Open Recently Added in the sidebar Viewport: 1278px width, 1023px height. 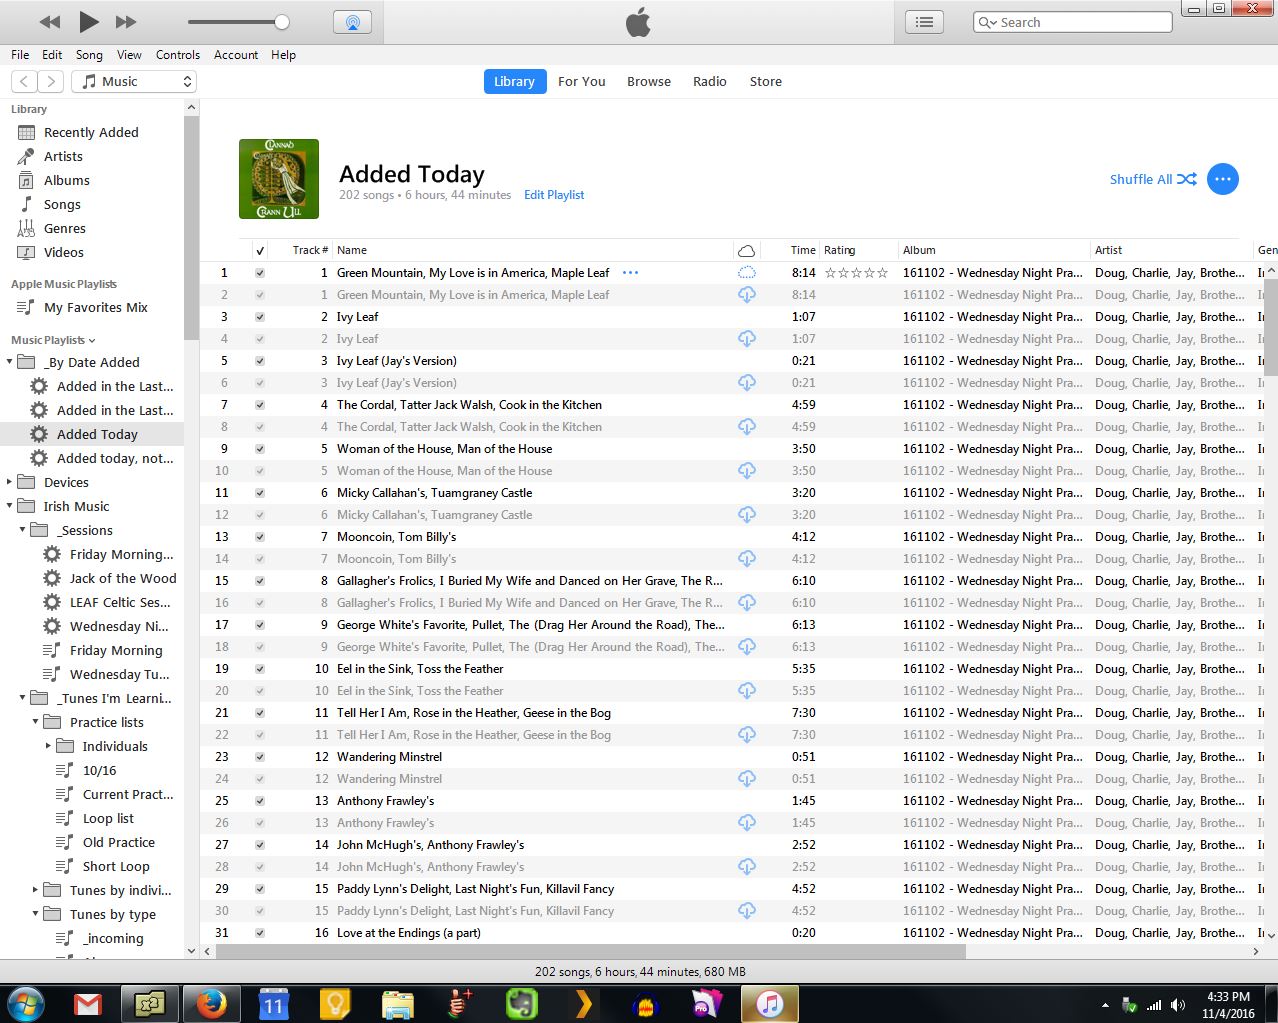[91, 132]
